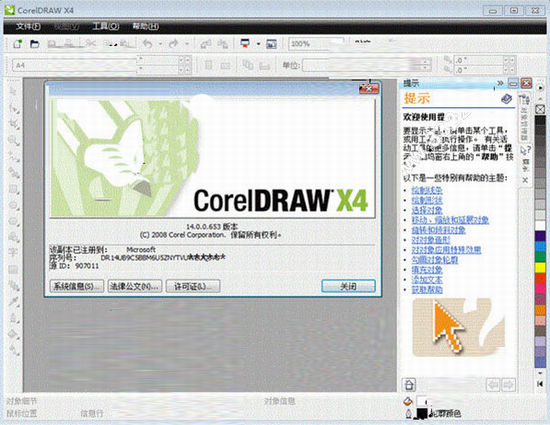Open file using the folder icon
550x425 pixels.
[x=34, y=44]
